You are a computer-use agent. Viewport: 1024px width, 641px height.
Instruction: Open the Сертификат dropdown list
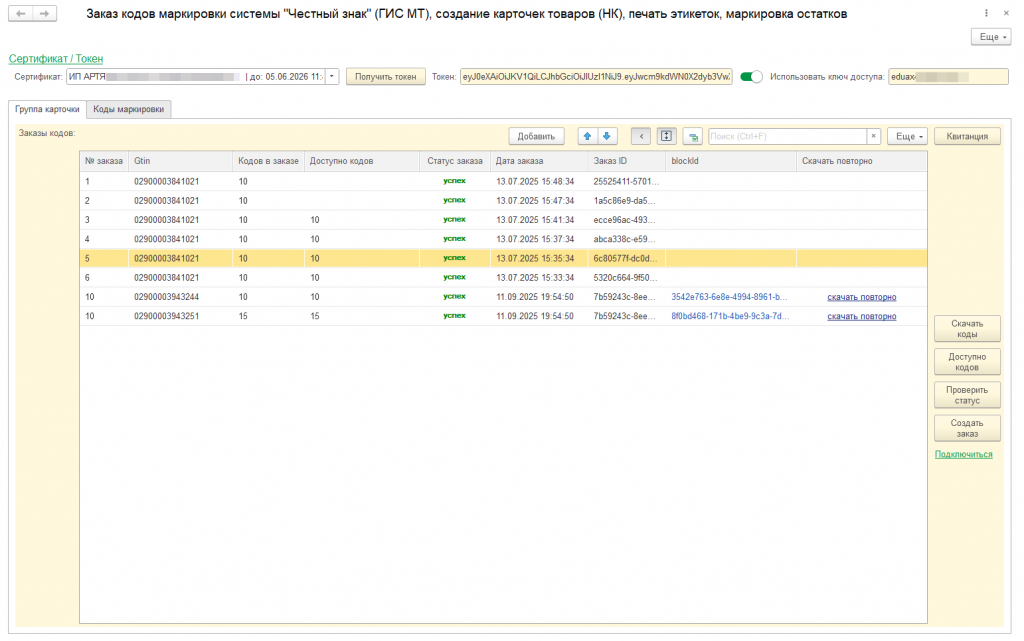coord(333,76)
